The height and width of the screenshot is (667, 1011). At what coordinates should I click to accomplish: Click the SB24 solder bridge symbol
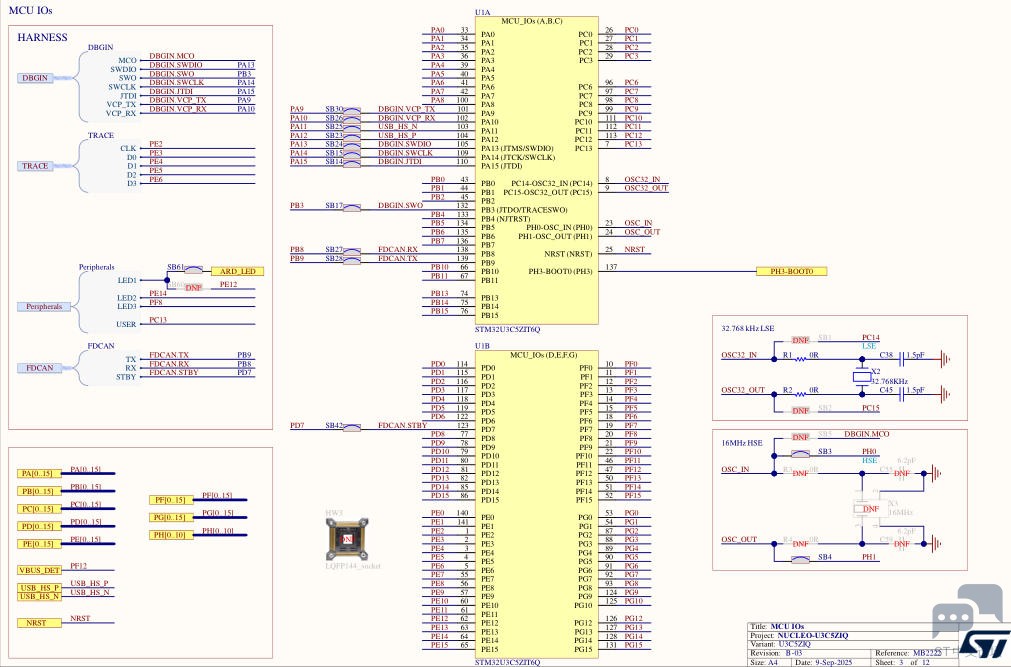coord(352,145)
